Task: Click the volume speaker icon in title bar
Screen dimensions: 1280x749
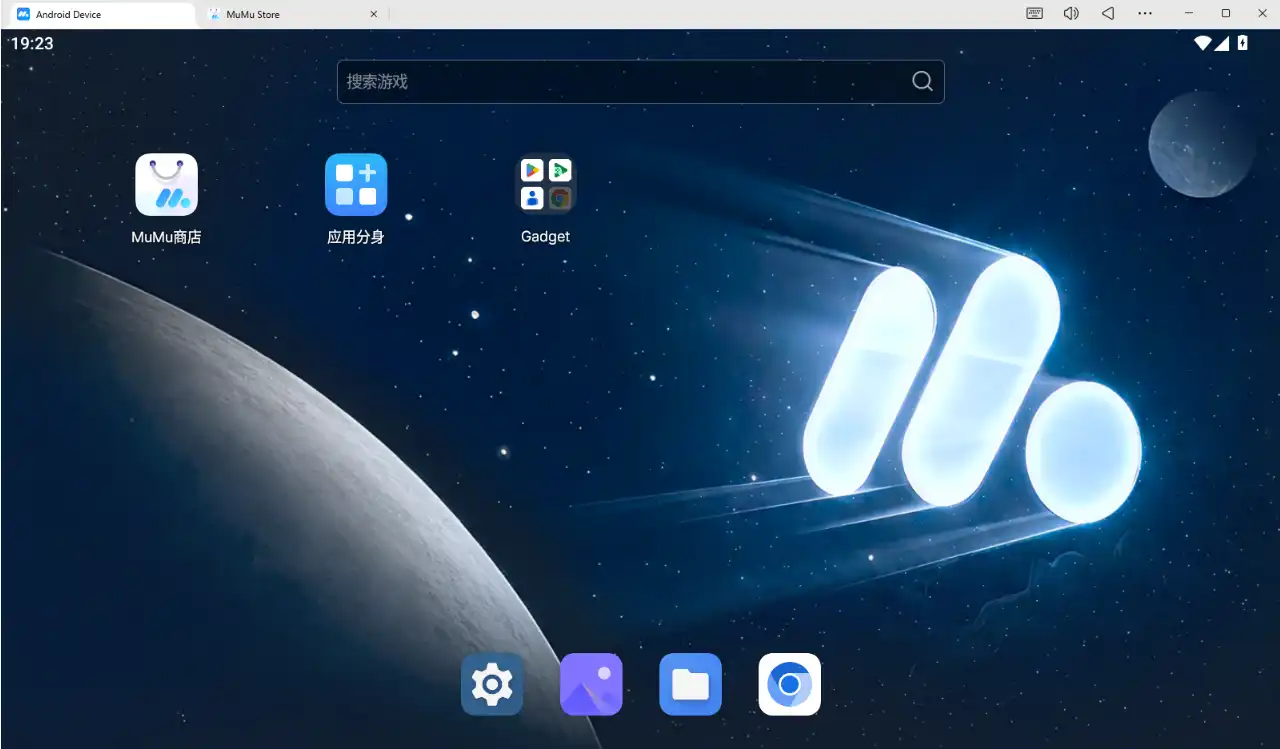Action: [x=1071, y=14]
